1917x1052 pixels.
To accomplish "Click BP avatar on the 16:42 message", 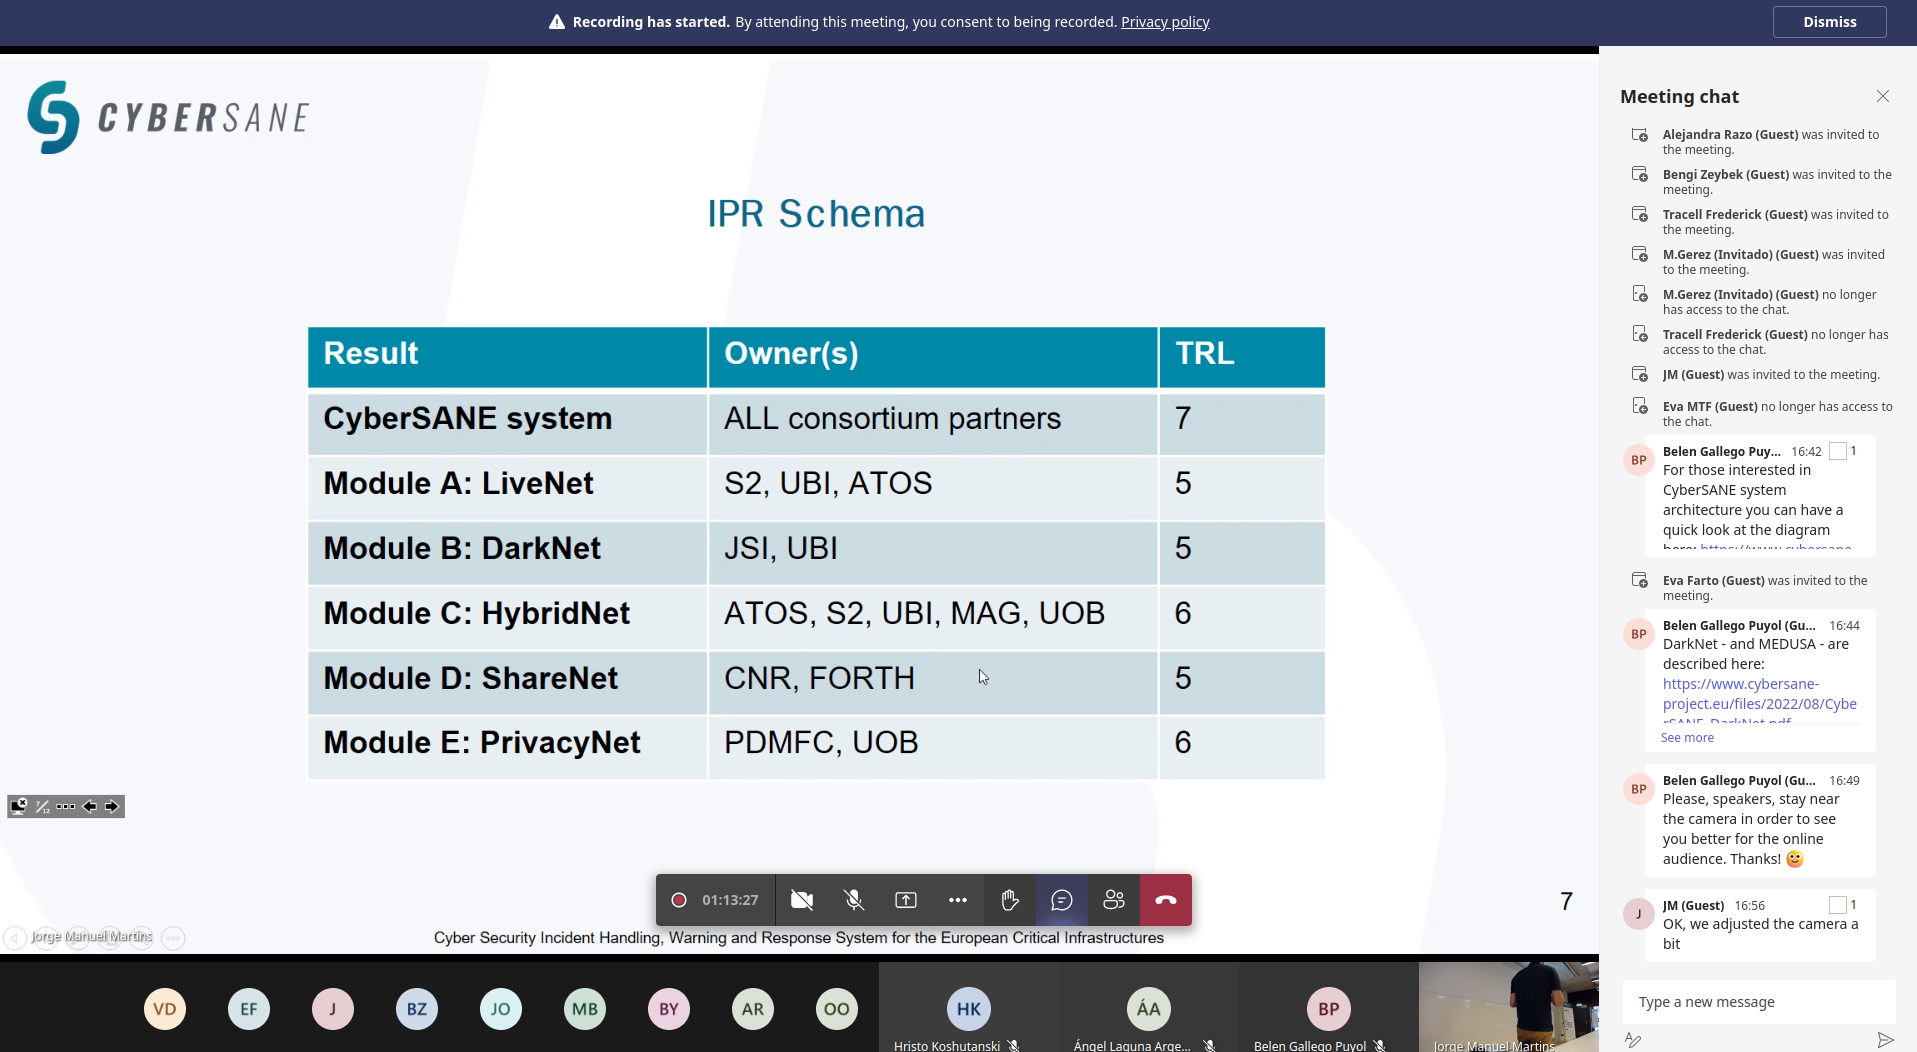I will click(1639, 460).
